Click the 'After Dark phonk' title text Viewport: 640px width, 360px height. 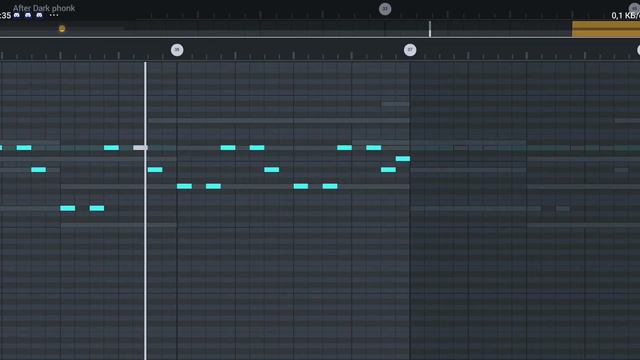coord(44,8)
